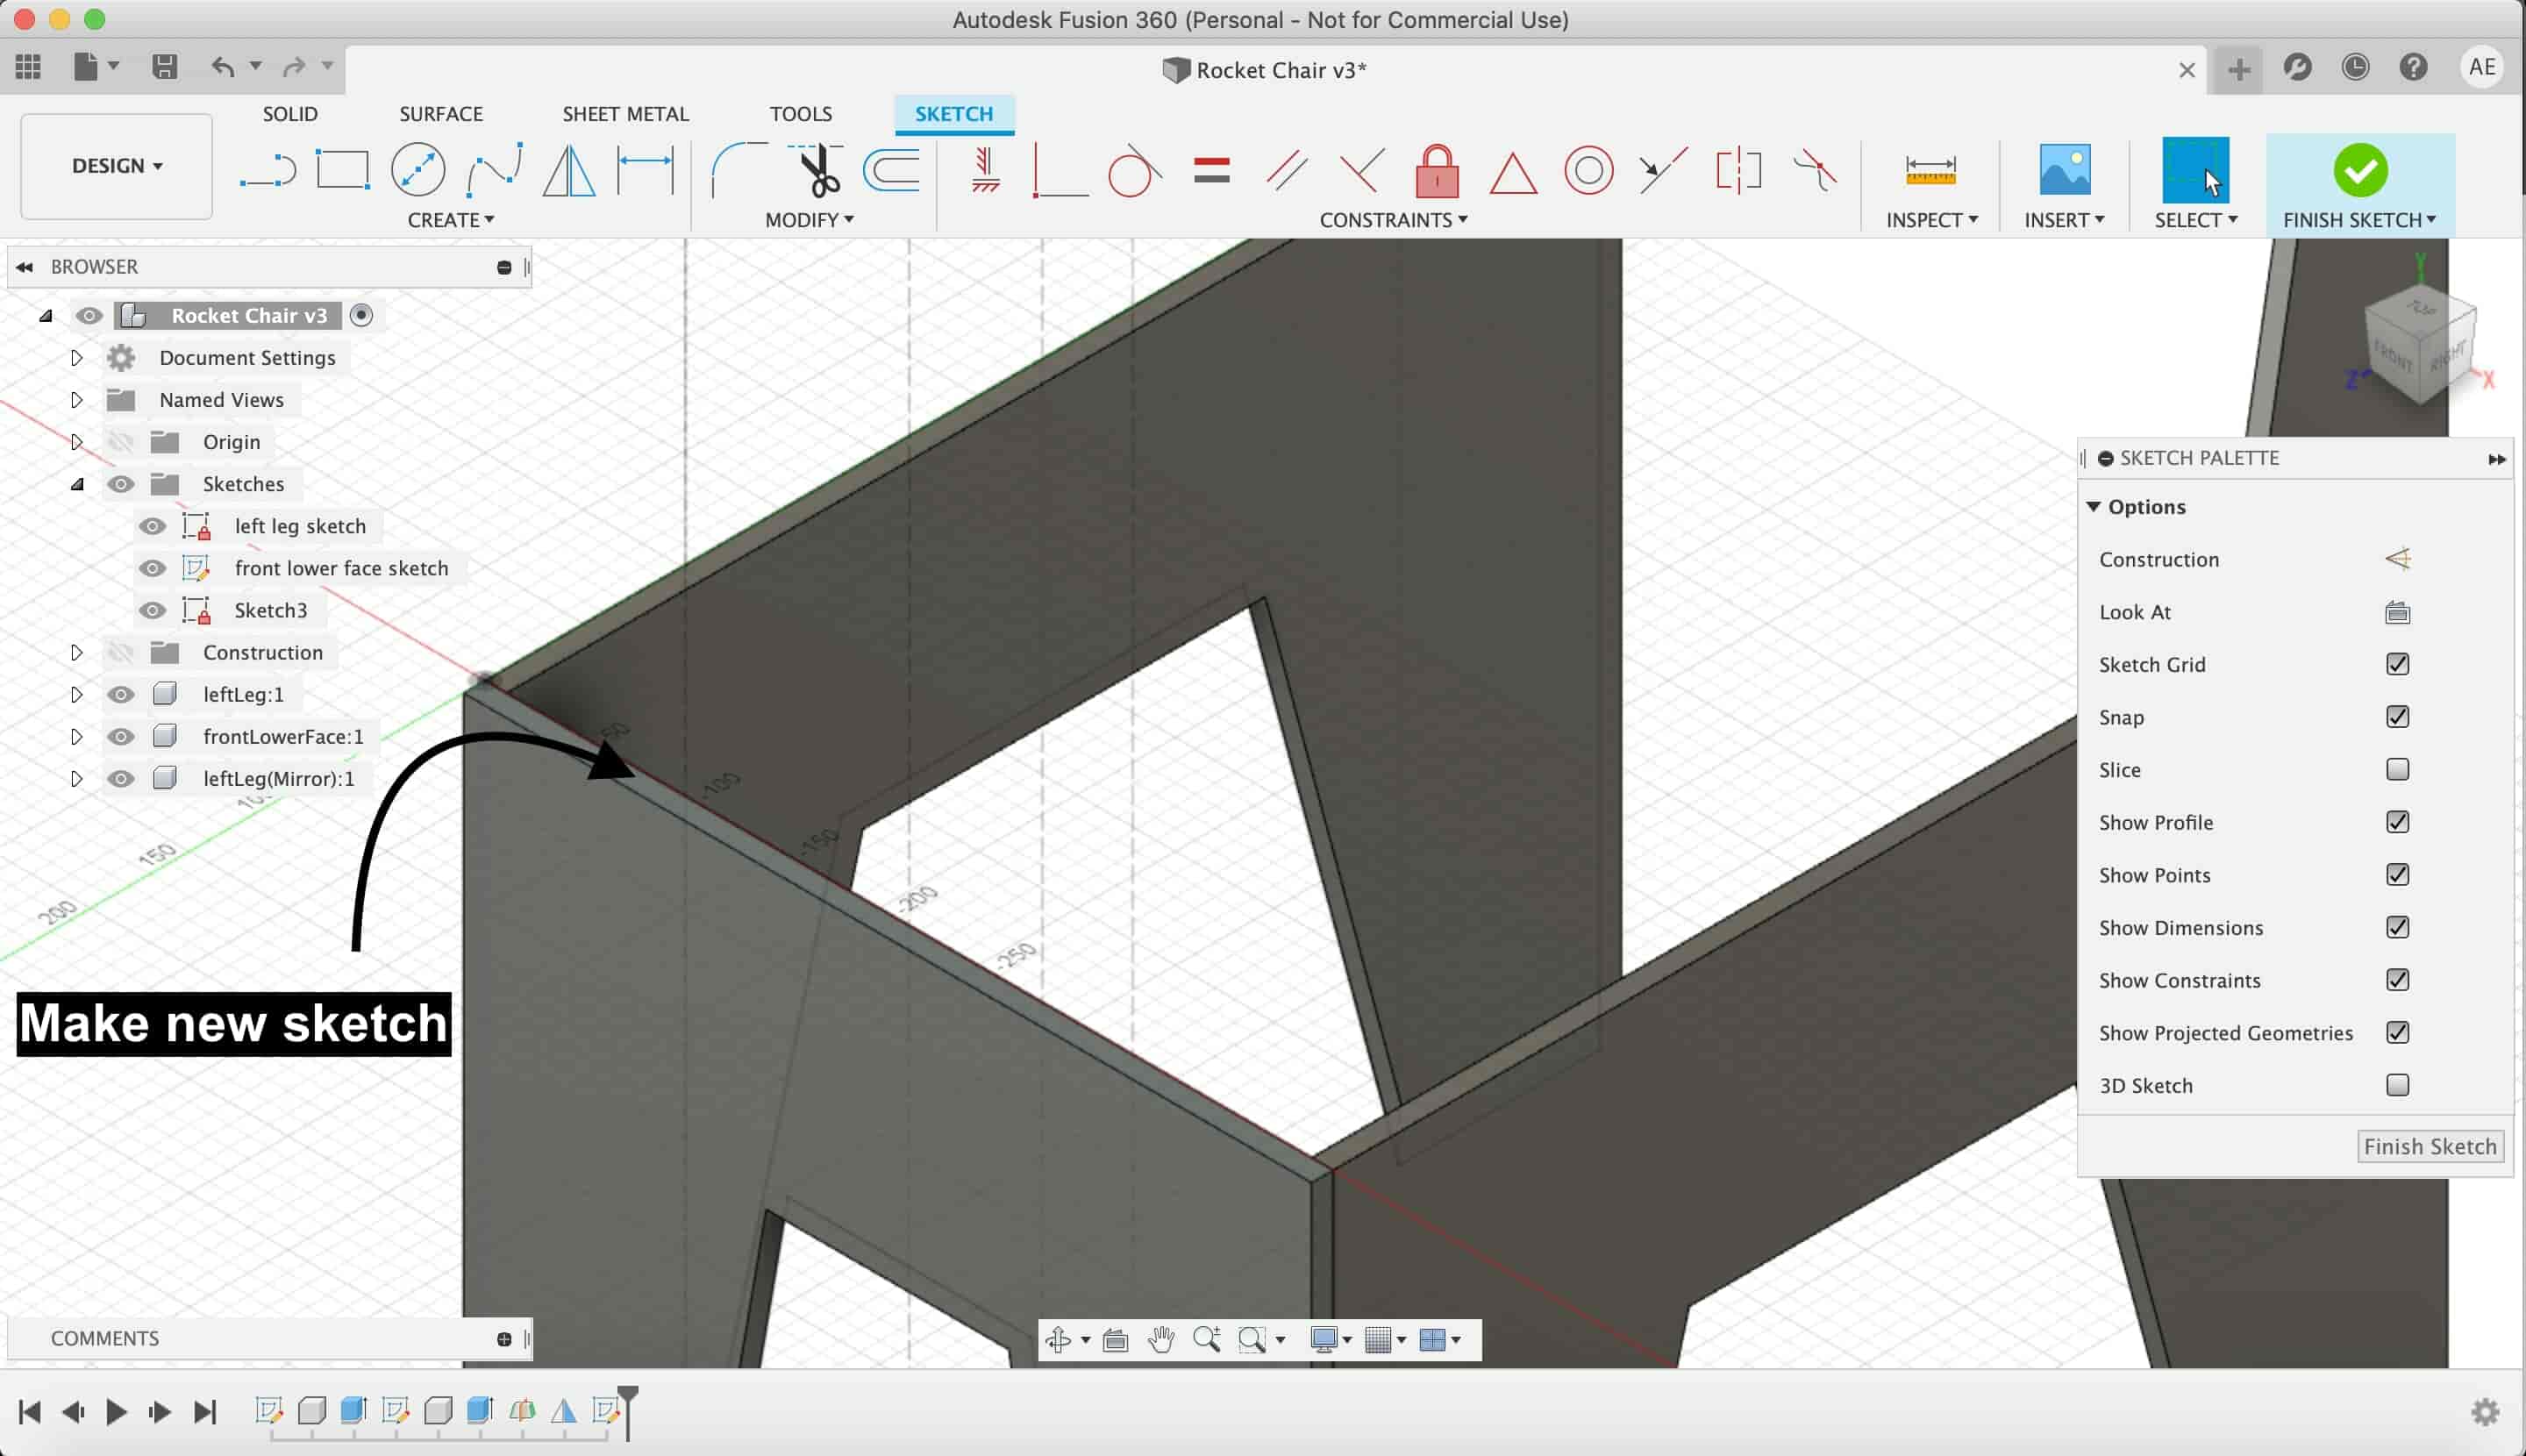Toggle the Snap checkbox

click(x=2397, y=717)
